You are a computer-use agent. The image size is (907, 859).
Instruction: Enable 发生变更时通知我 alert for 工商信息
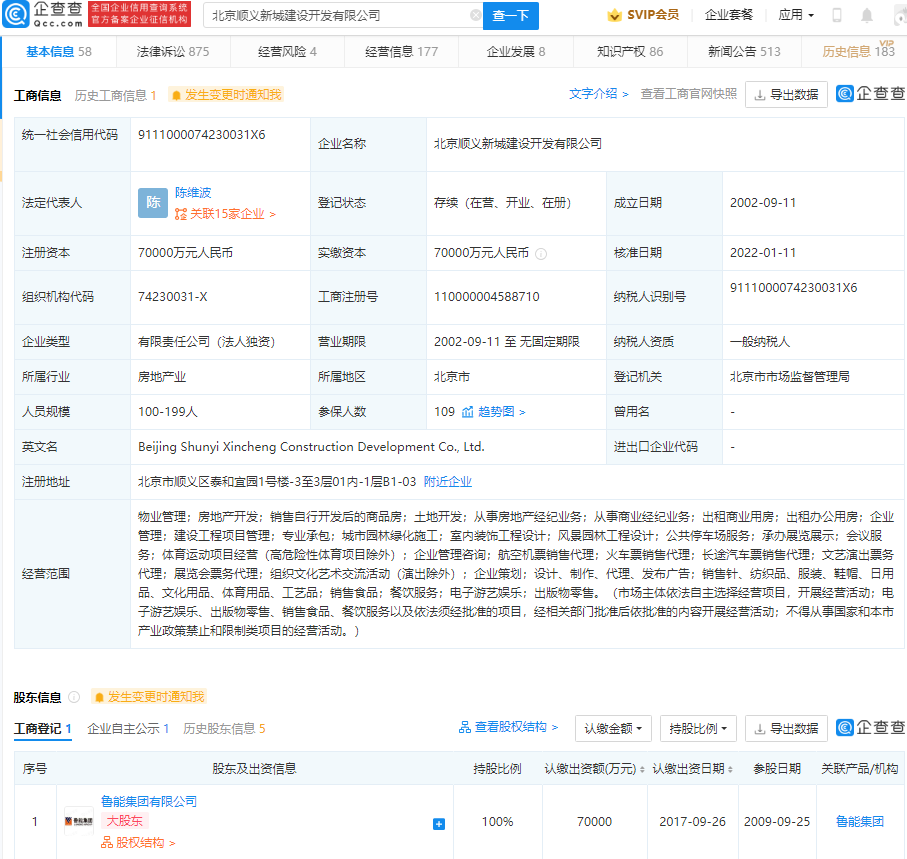[x=226, y=95]
